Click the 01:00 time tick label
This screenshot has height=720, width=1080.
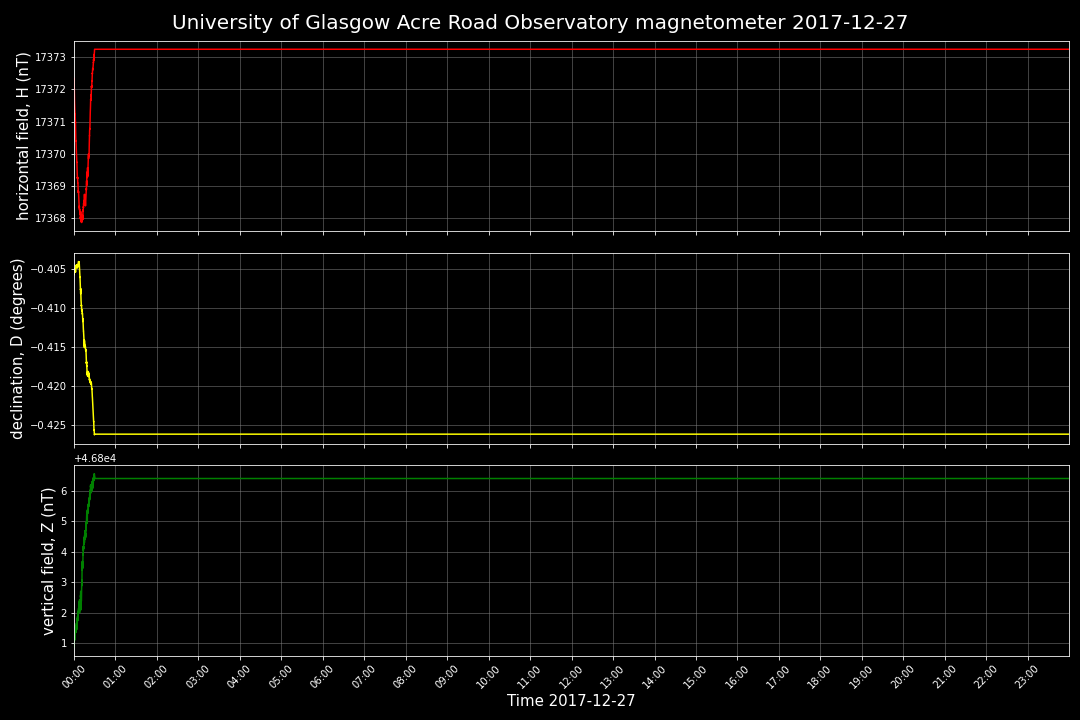point(114,677)
